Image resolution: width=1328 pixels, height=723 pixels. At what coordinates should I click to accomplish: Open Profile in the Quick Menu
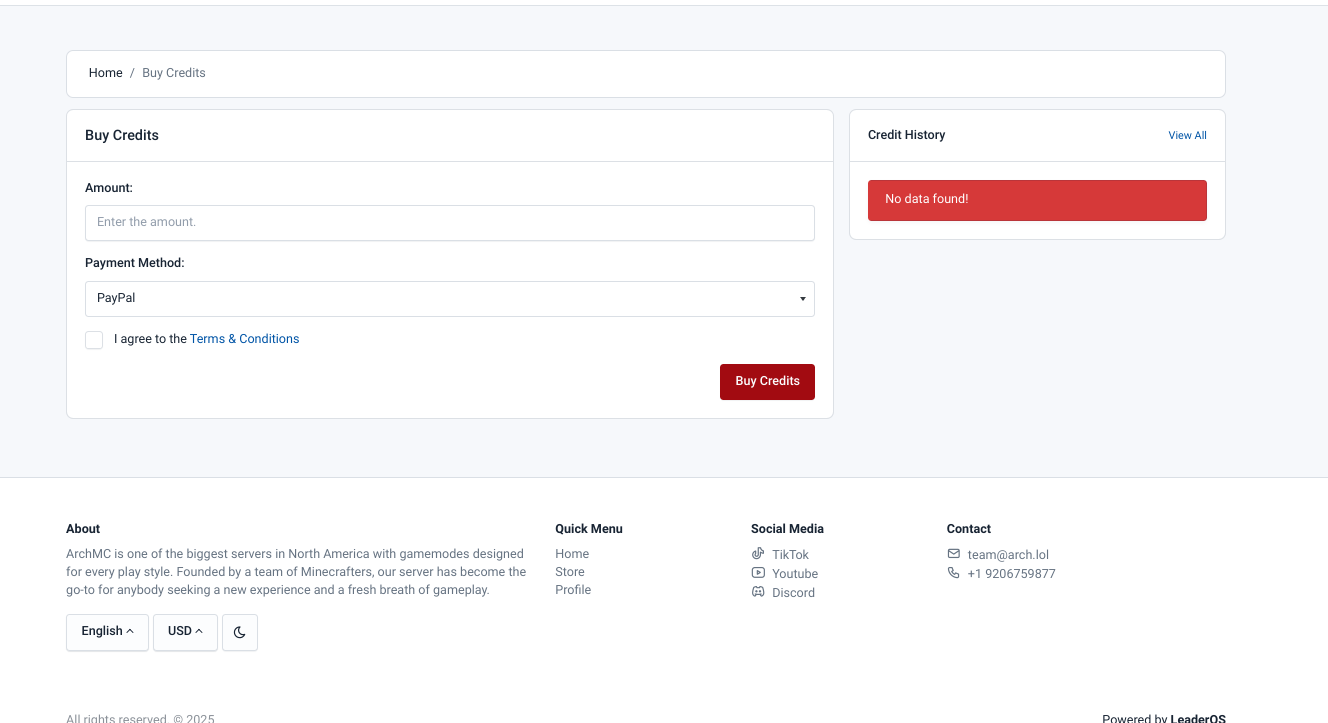(x=573, y=590)
